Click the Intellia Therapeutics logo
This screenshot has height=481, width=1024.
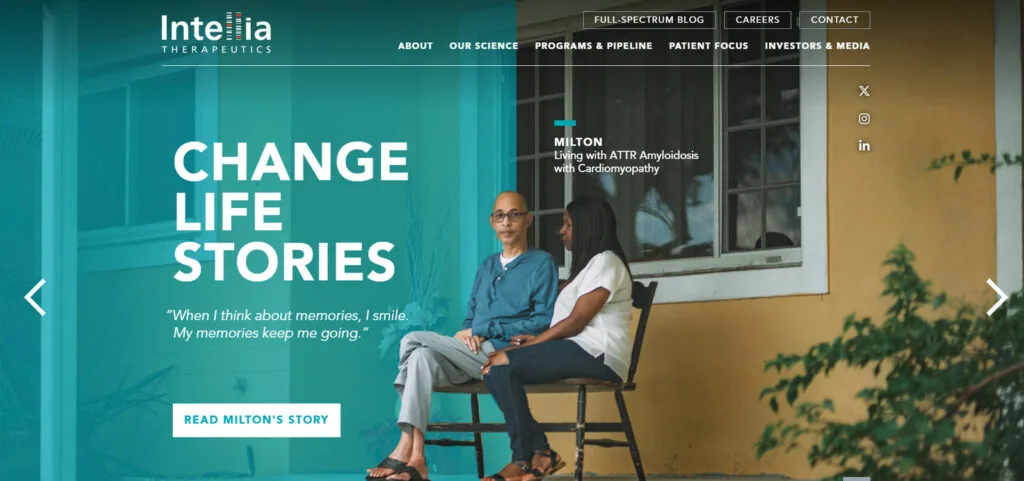[x=216, y=33]
